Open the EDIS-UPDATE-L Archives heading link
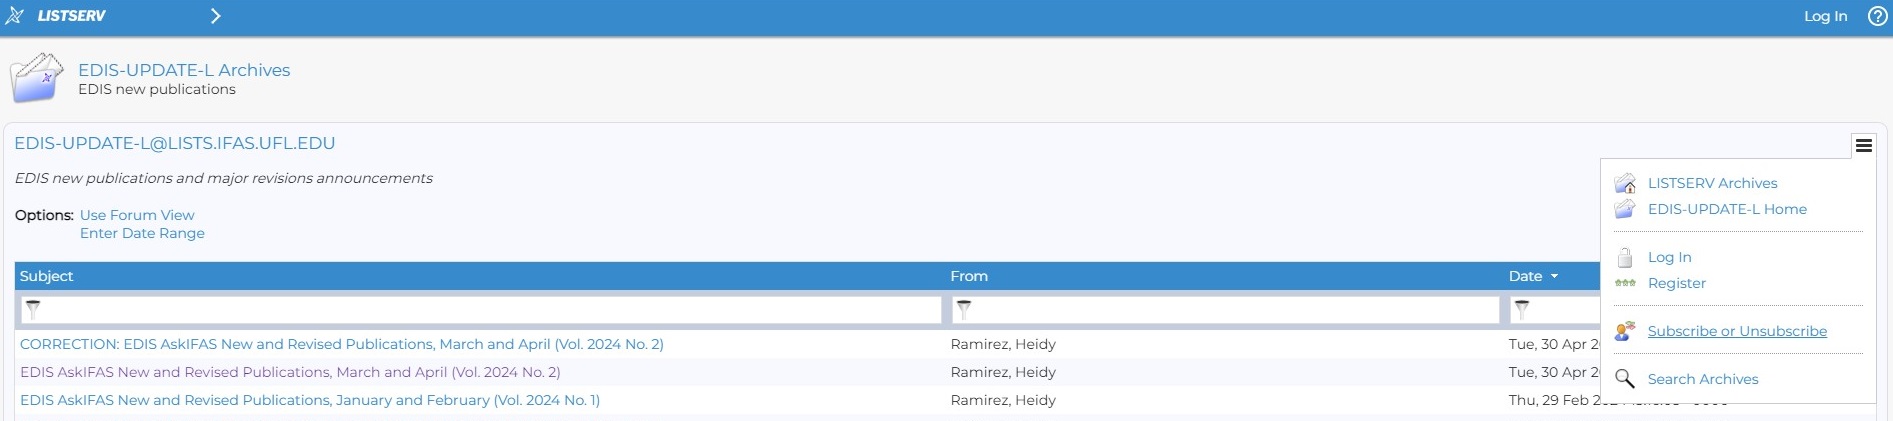Image resolution: width=1893 pixels, height=421 pixels. tap(184, 70)
